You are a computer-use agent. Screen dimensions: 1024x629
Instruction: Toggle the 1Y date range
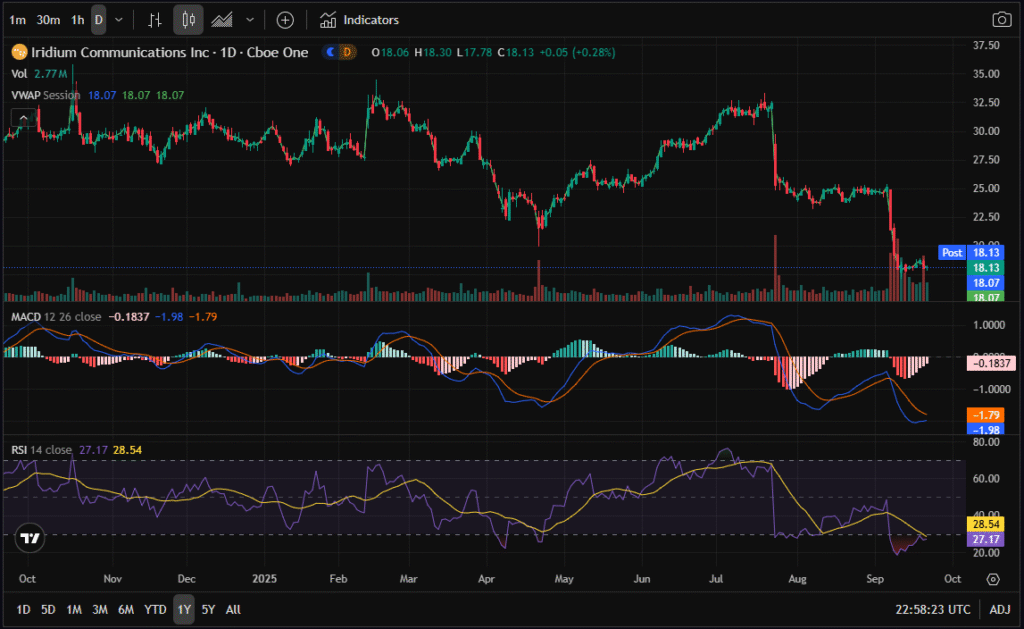pyautogui.click(x=183, y=609)
